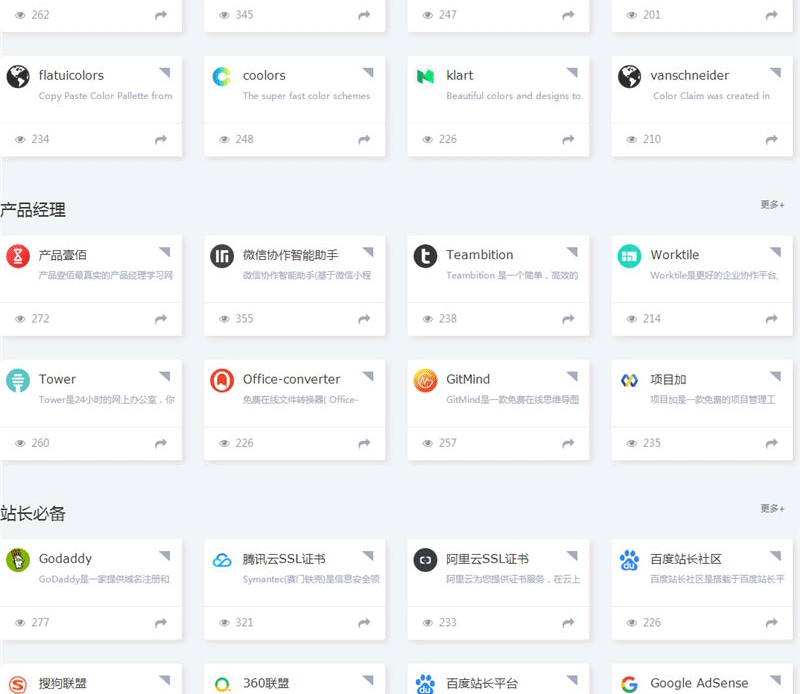Click description 'Copy Paste Color Pallette from'
Screen dimensions: 800x694
click(x=106, y=96)
